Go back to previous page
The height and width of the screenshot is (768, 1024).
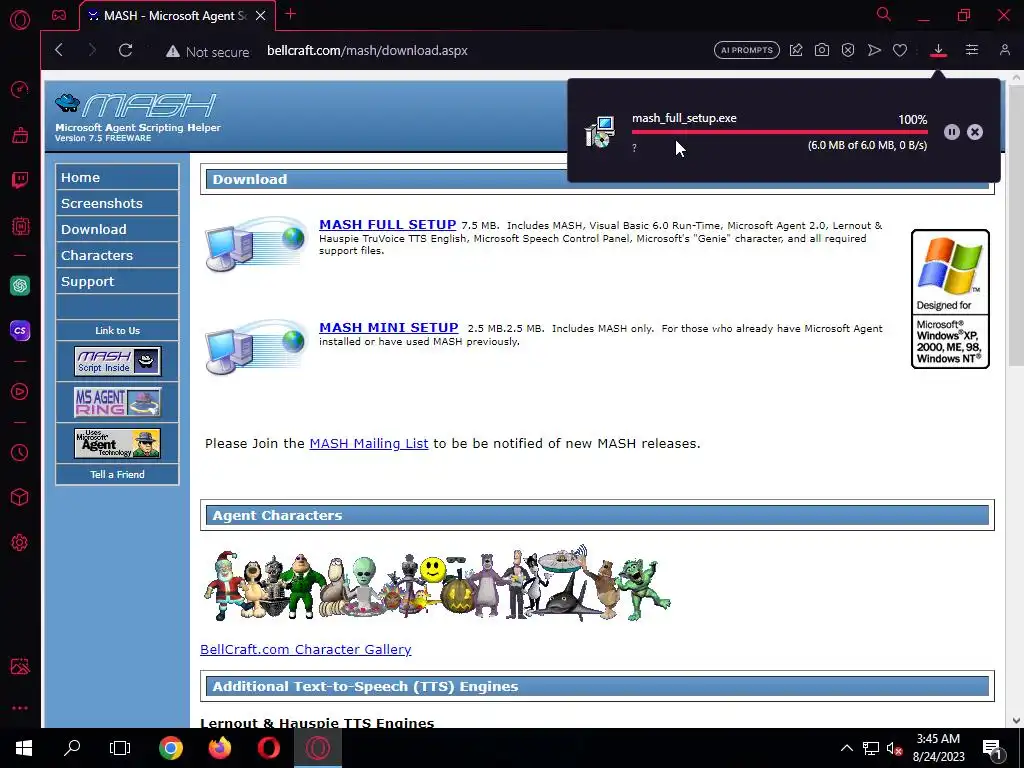pos(59,50)
